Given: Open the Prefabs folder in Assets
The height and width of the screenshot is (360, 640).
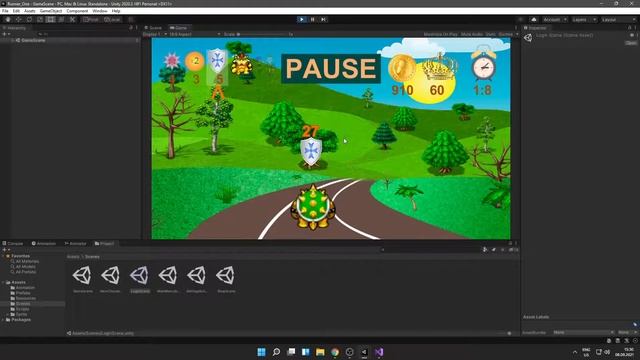Looking at the screenshot, I should 23,293.
